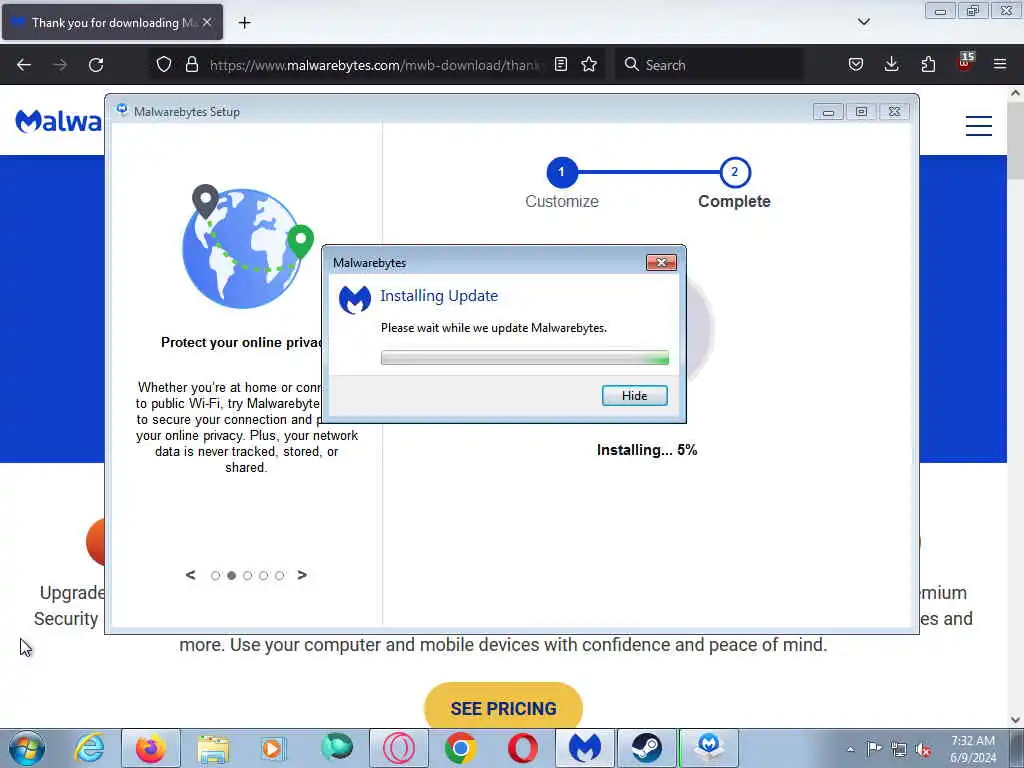Close the Thank you for downloading tab
Image resolution: width=1024 pixels, height=768 pixels.
(207, 23)
